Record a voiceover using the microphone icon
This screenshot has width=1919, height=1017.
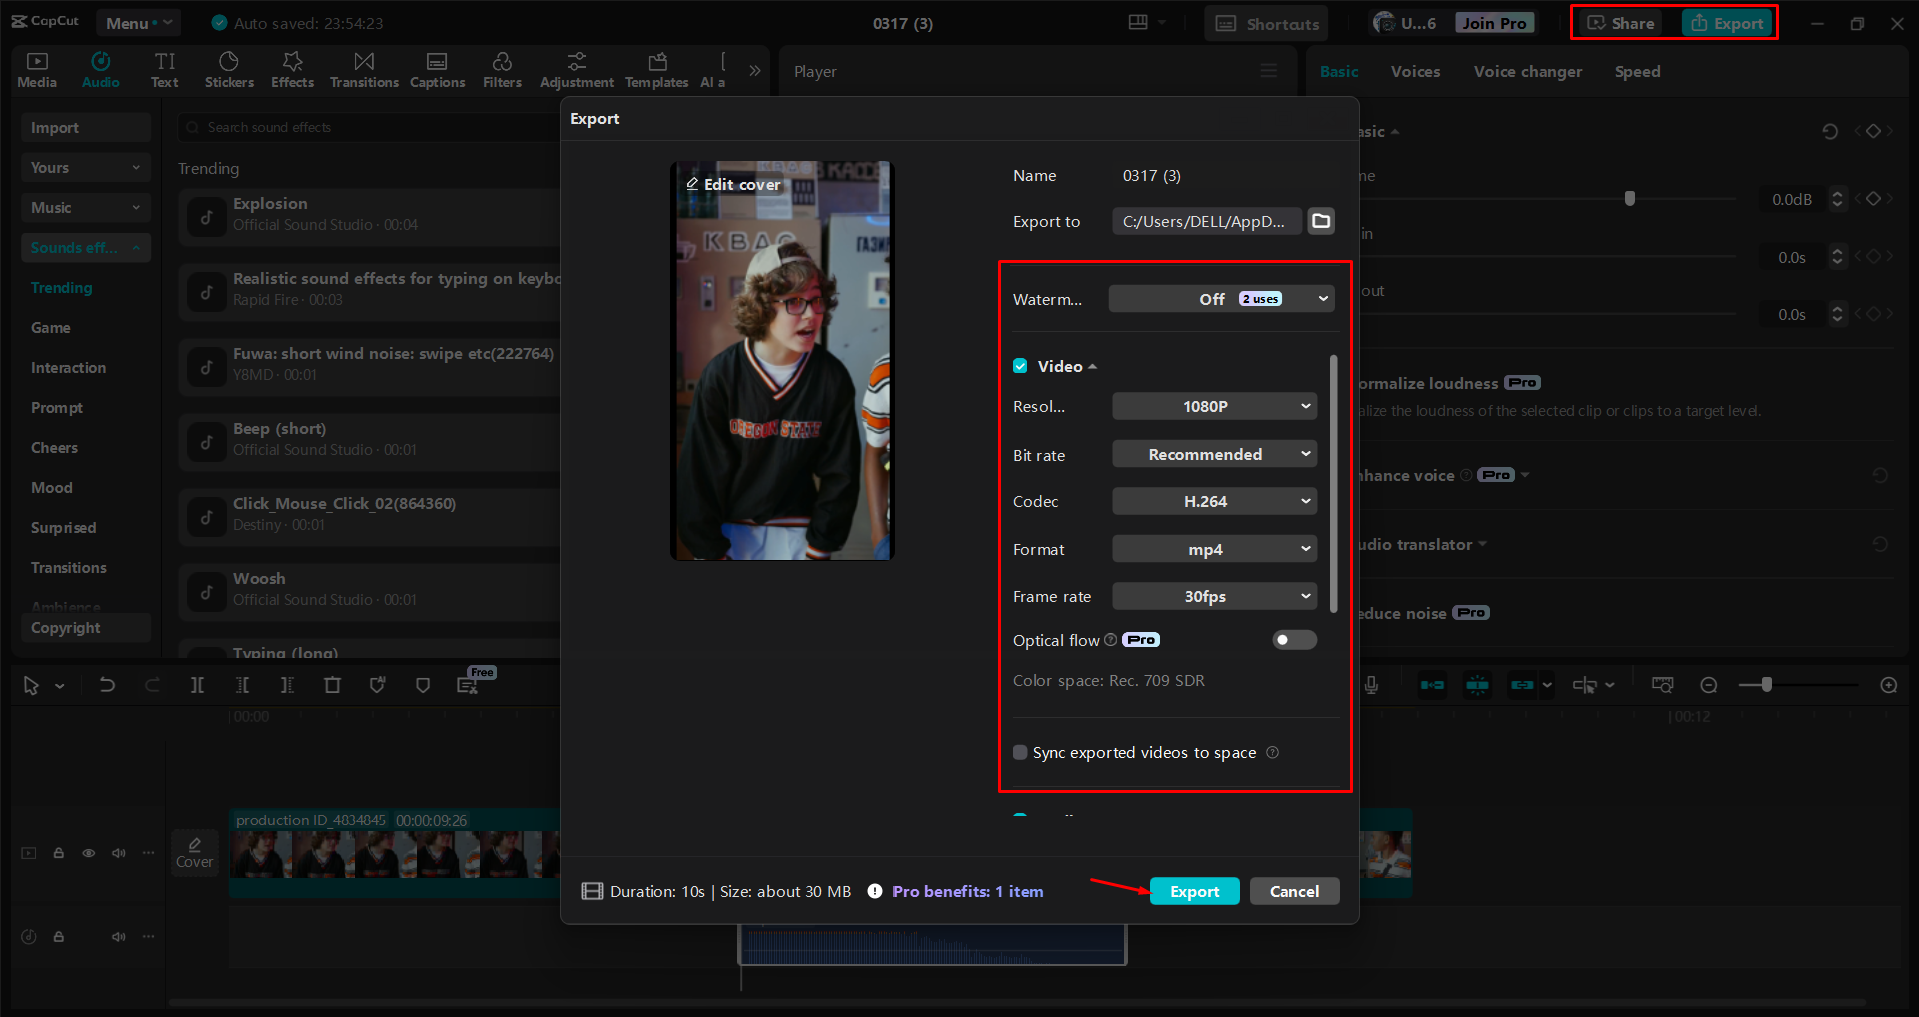click(x=1371, y=685)
